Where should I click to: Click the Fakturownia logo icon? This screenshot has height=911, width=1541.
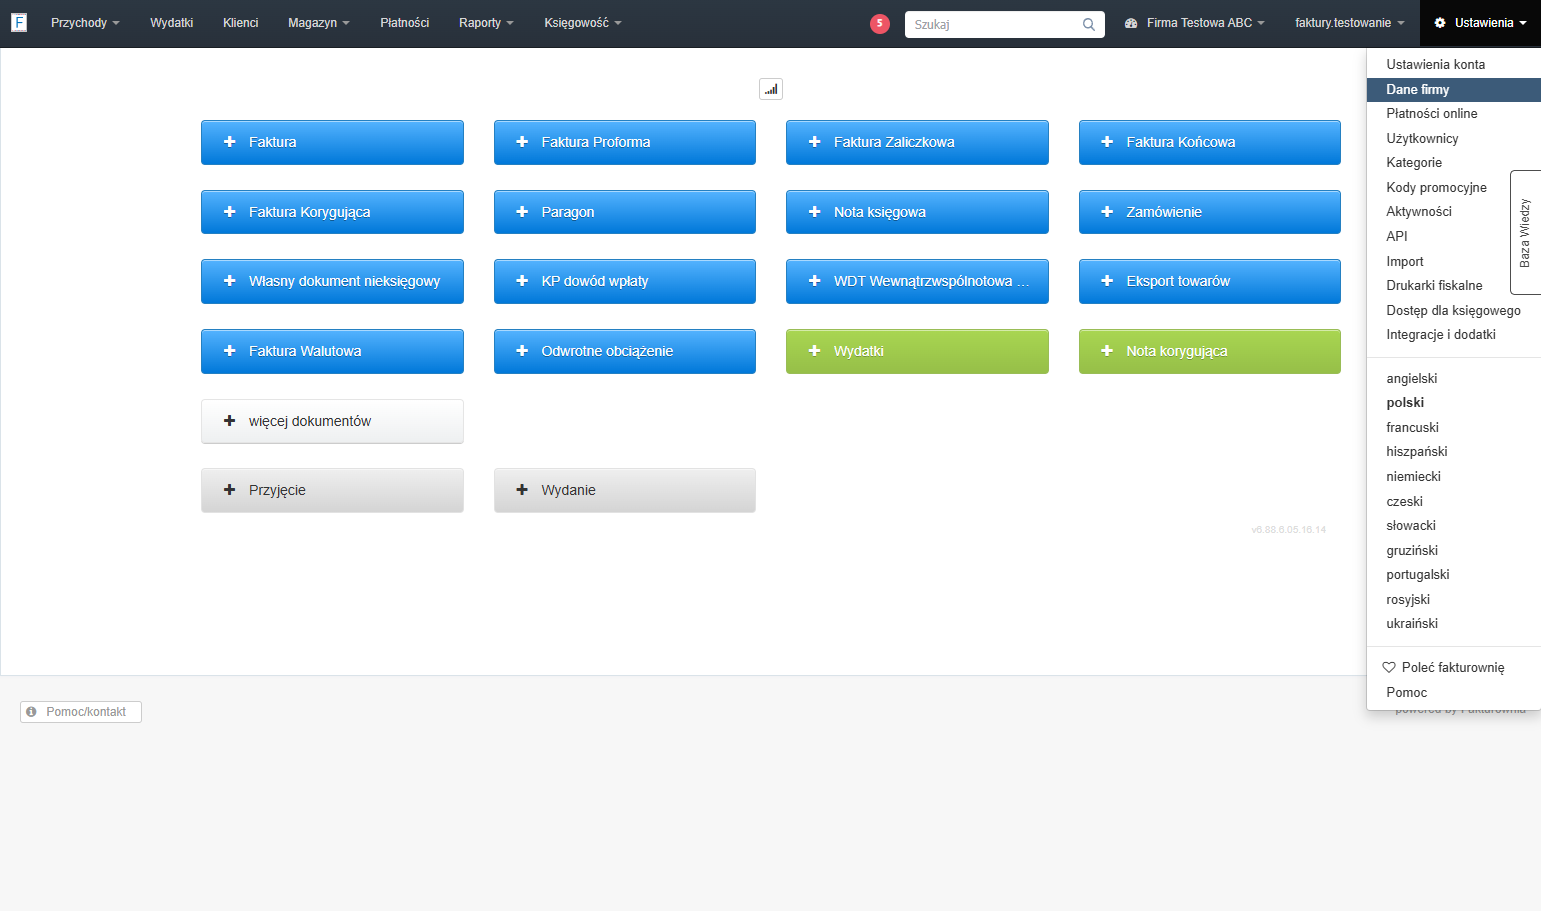pyautogui.click(x=19, y=22)
